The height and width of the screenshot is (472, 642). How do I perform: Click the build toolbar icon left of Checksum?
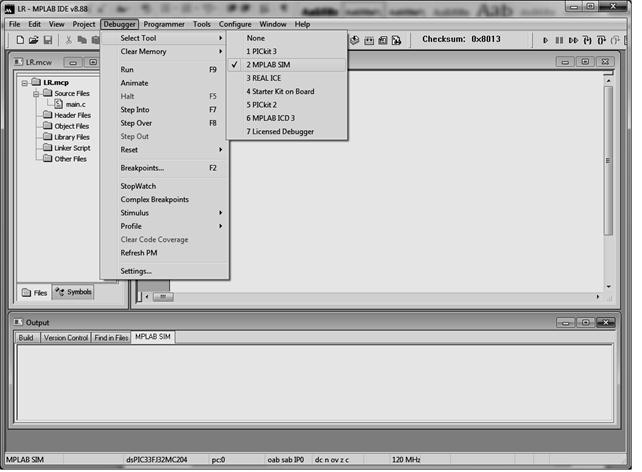(396, 41)
